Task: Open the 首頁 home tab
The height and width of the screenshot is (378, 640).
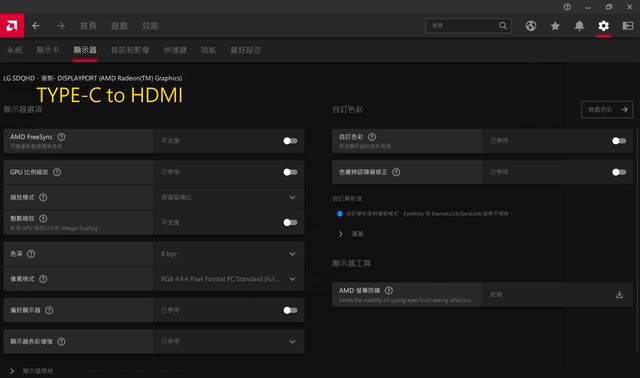Action: tap(88, 26)
